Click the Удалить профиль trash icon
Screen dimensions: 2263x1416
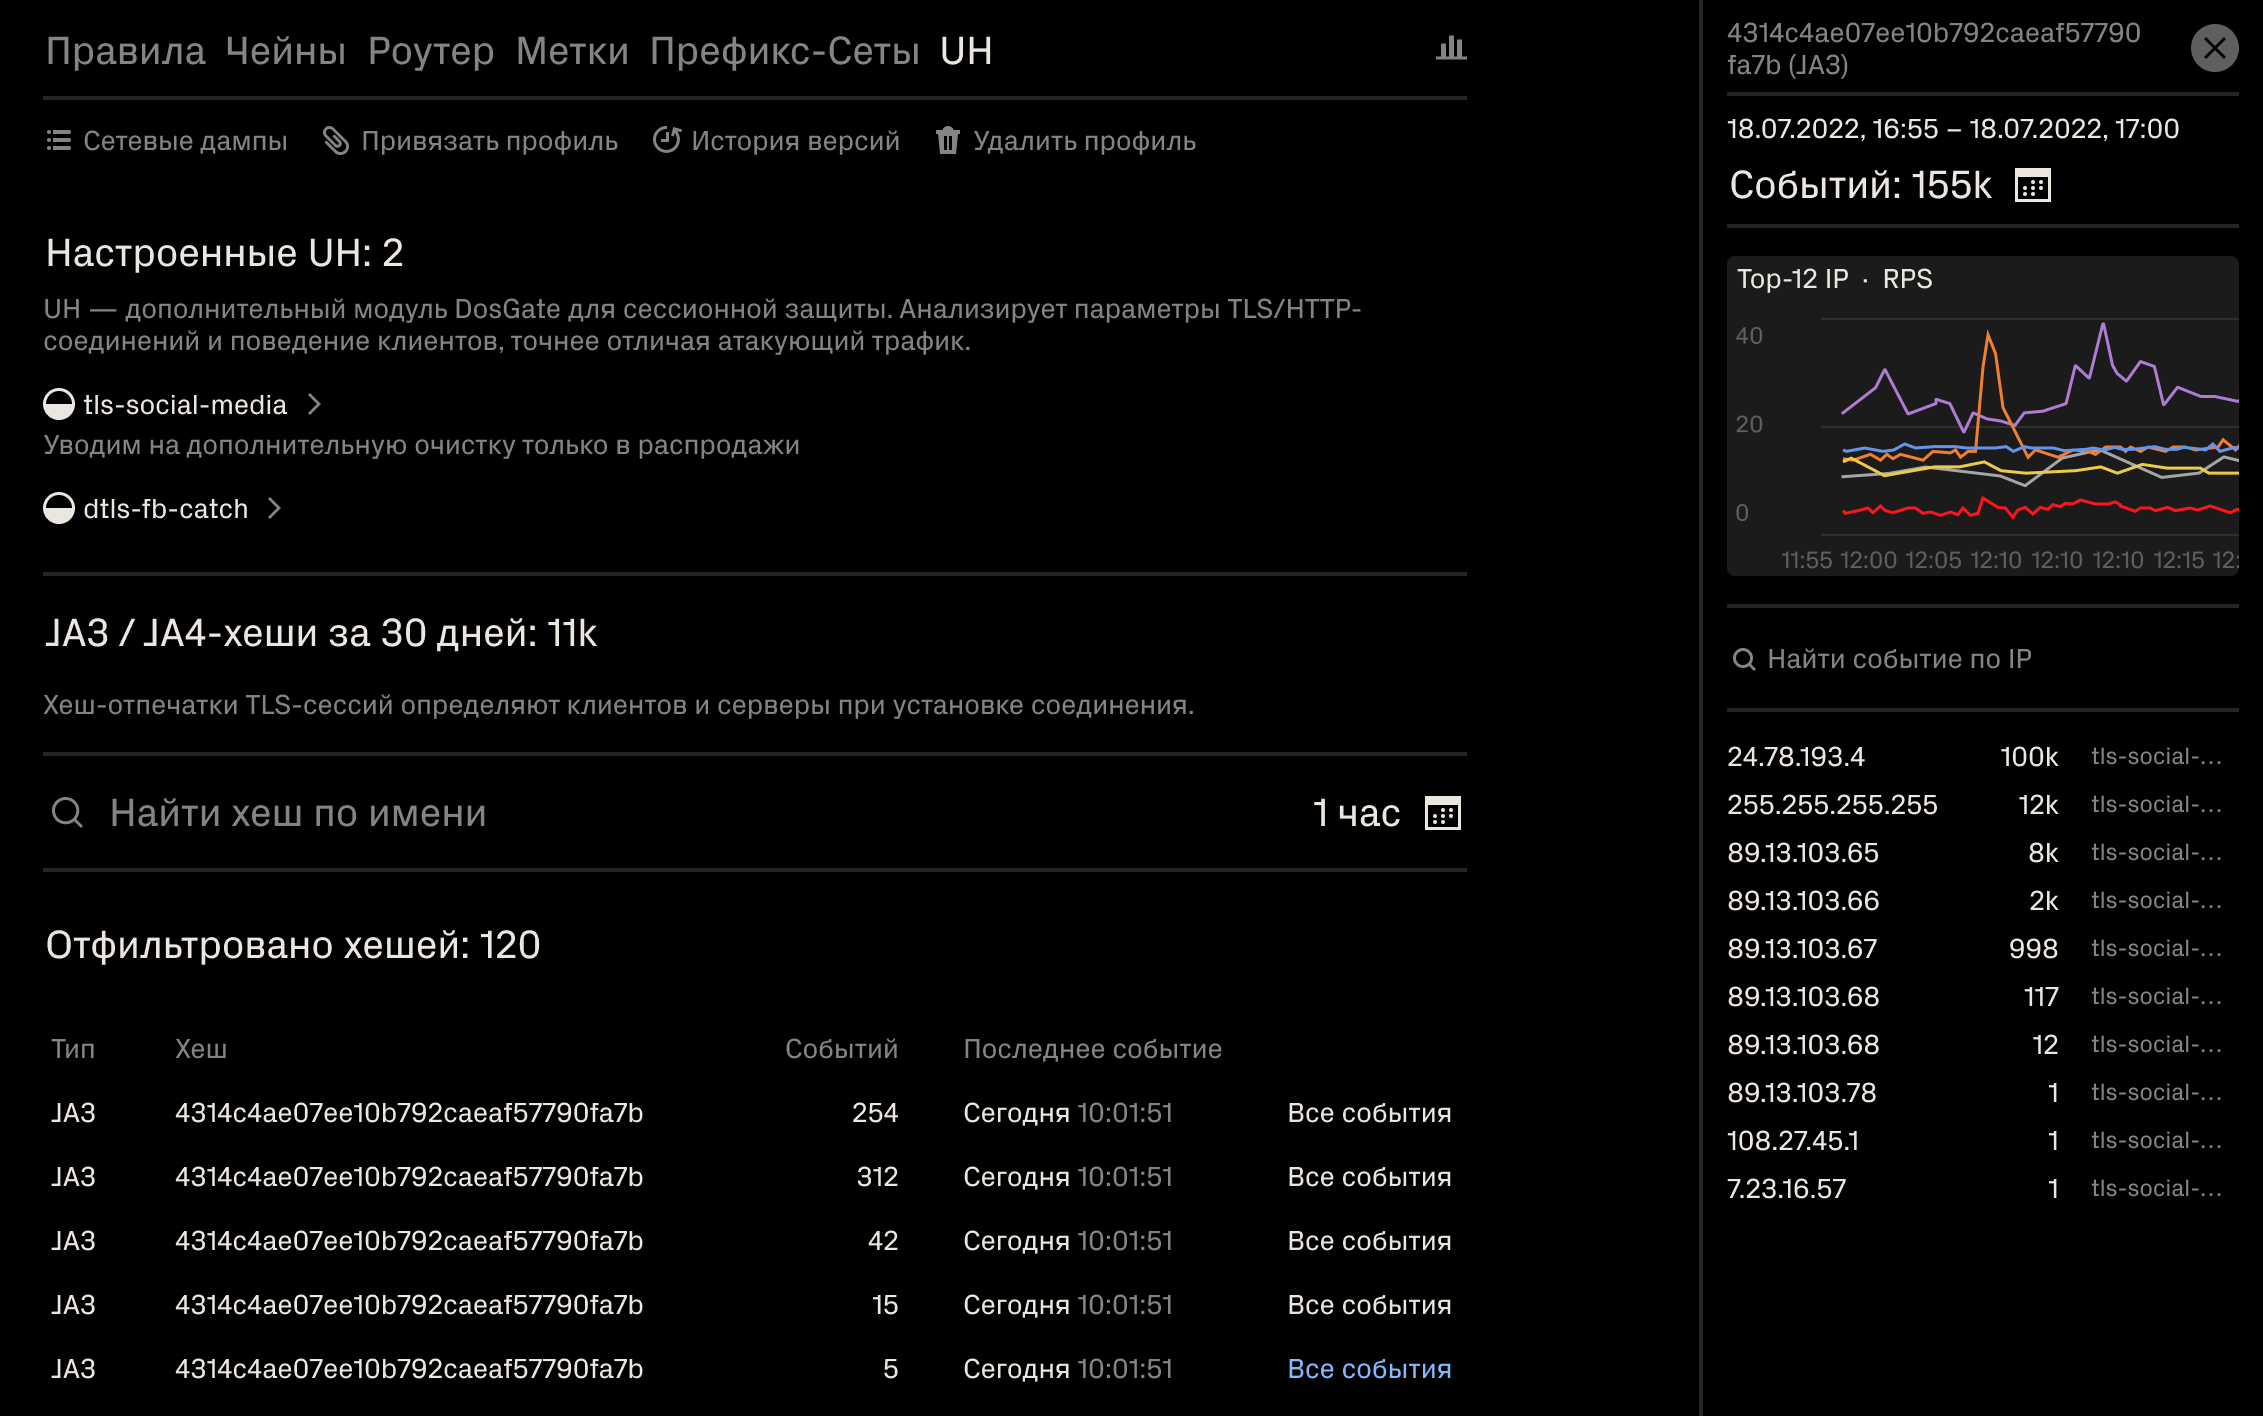click(948, 141)
